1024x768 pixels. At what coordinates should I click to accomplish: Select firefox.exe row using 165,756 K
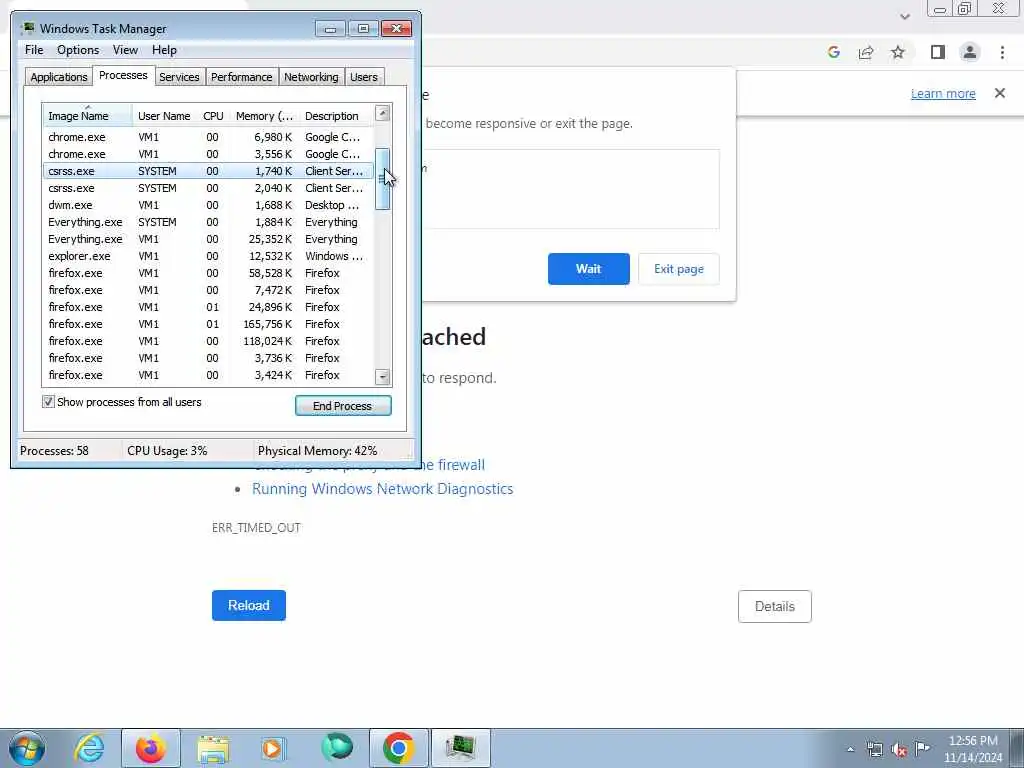pos(208,324)
